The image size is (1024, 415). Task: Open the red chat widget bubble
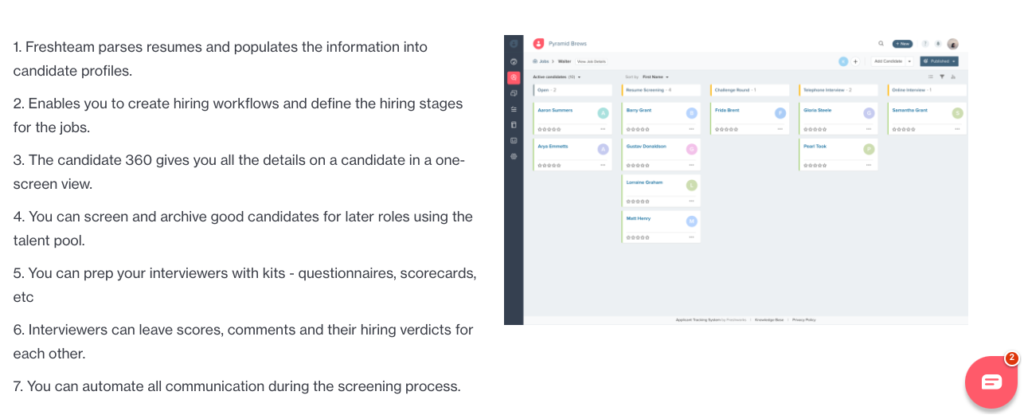click(991, 382)
